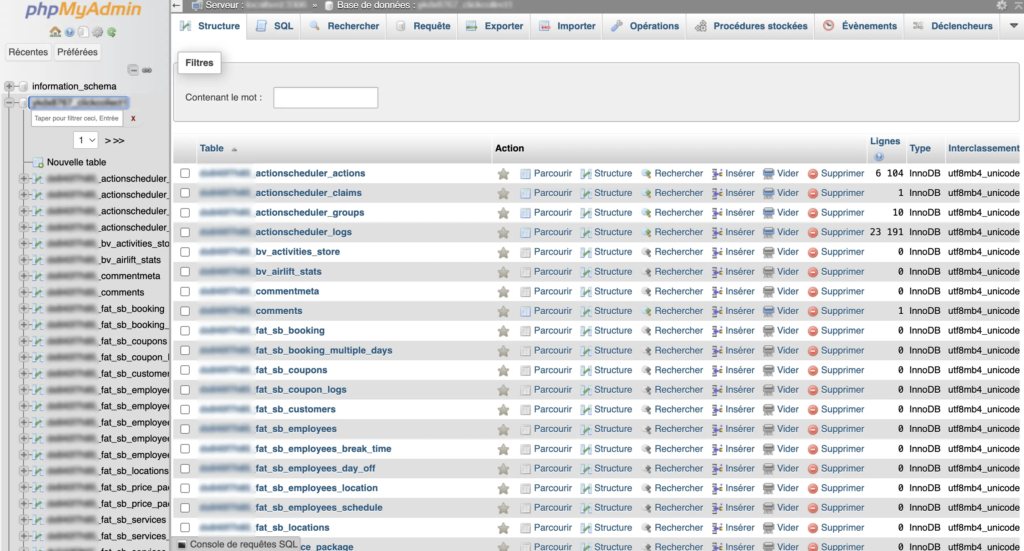Viewport: 1024px width, 551px height.
Task: Click Vider icon for bv_airlift_stats row
Action: click(x=768, y=272)
